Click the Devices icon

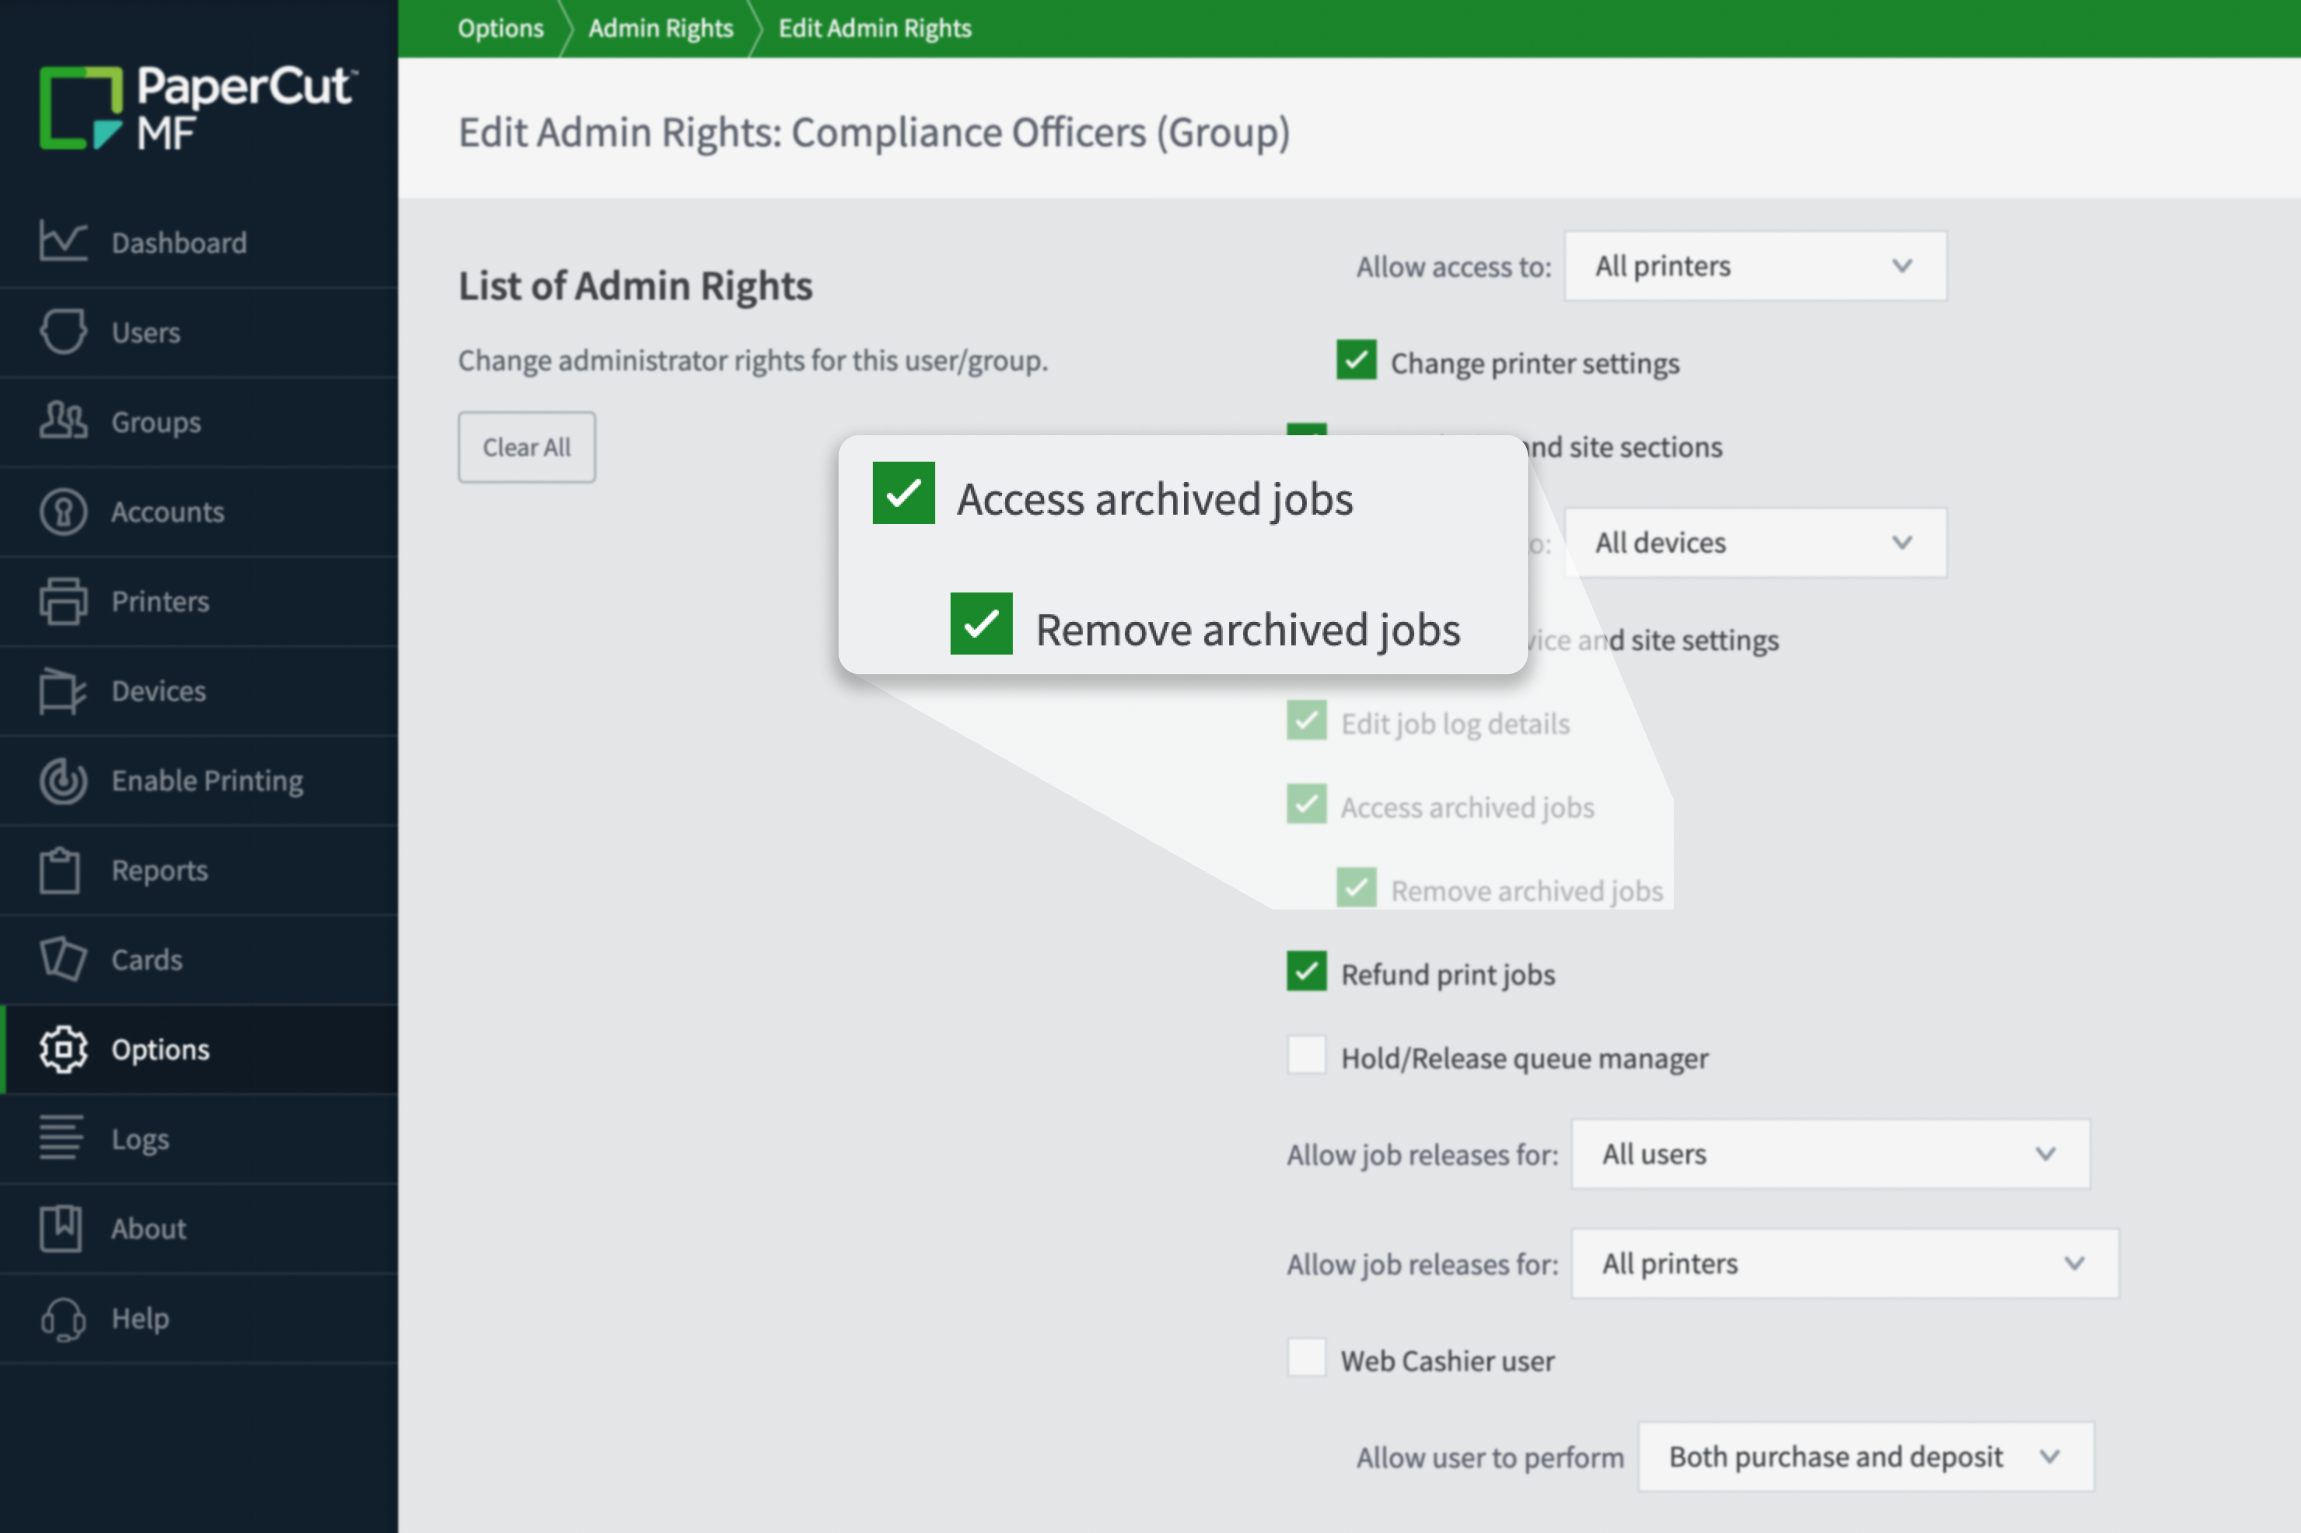[63, 690]
